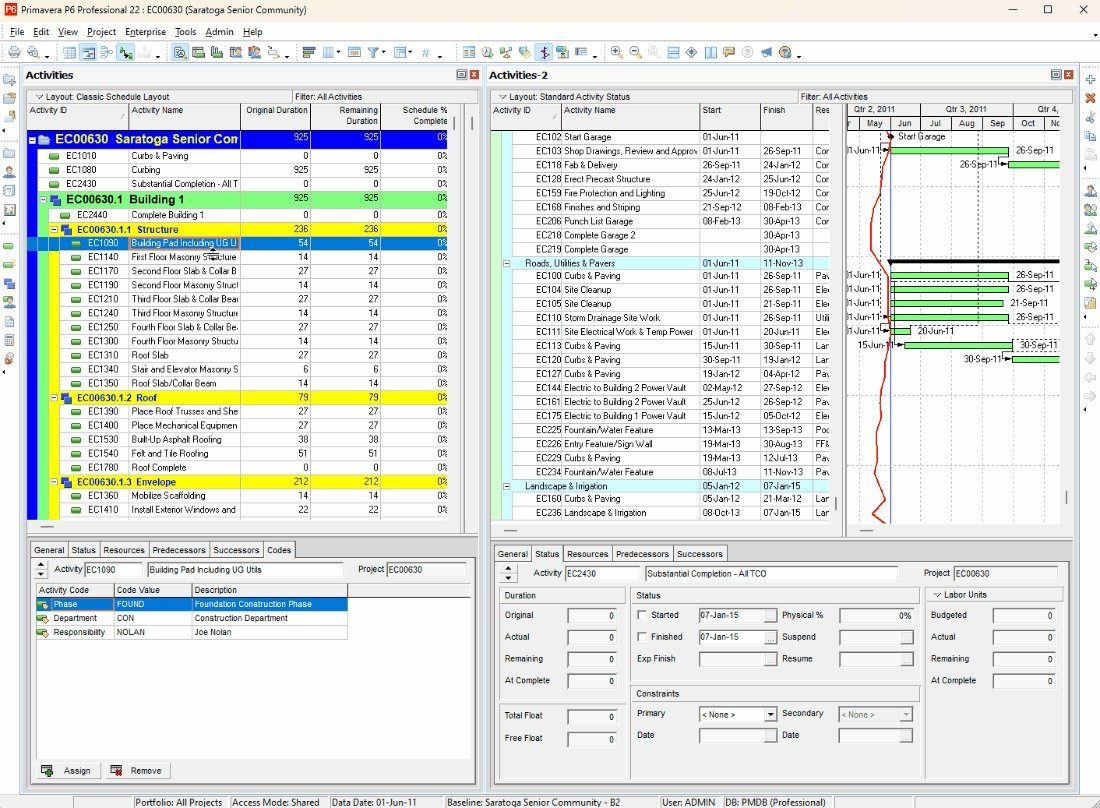The width and height of the screenshot is (1100, 808).
Task: Collapse the EC00630.1 Building 1 WBS band
Action: tap(43, 200)
